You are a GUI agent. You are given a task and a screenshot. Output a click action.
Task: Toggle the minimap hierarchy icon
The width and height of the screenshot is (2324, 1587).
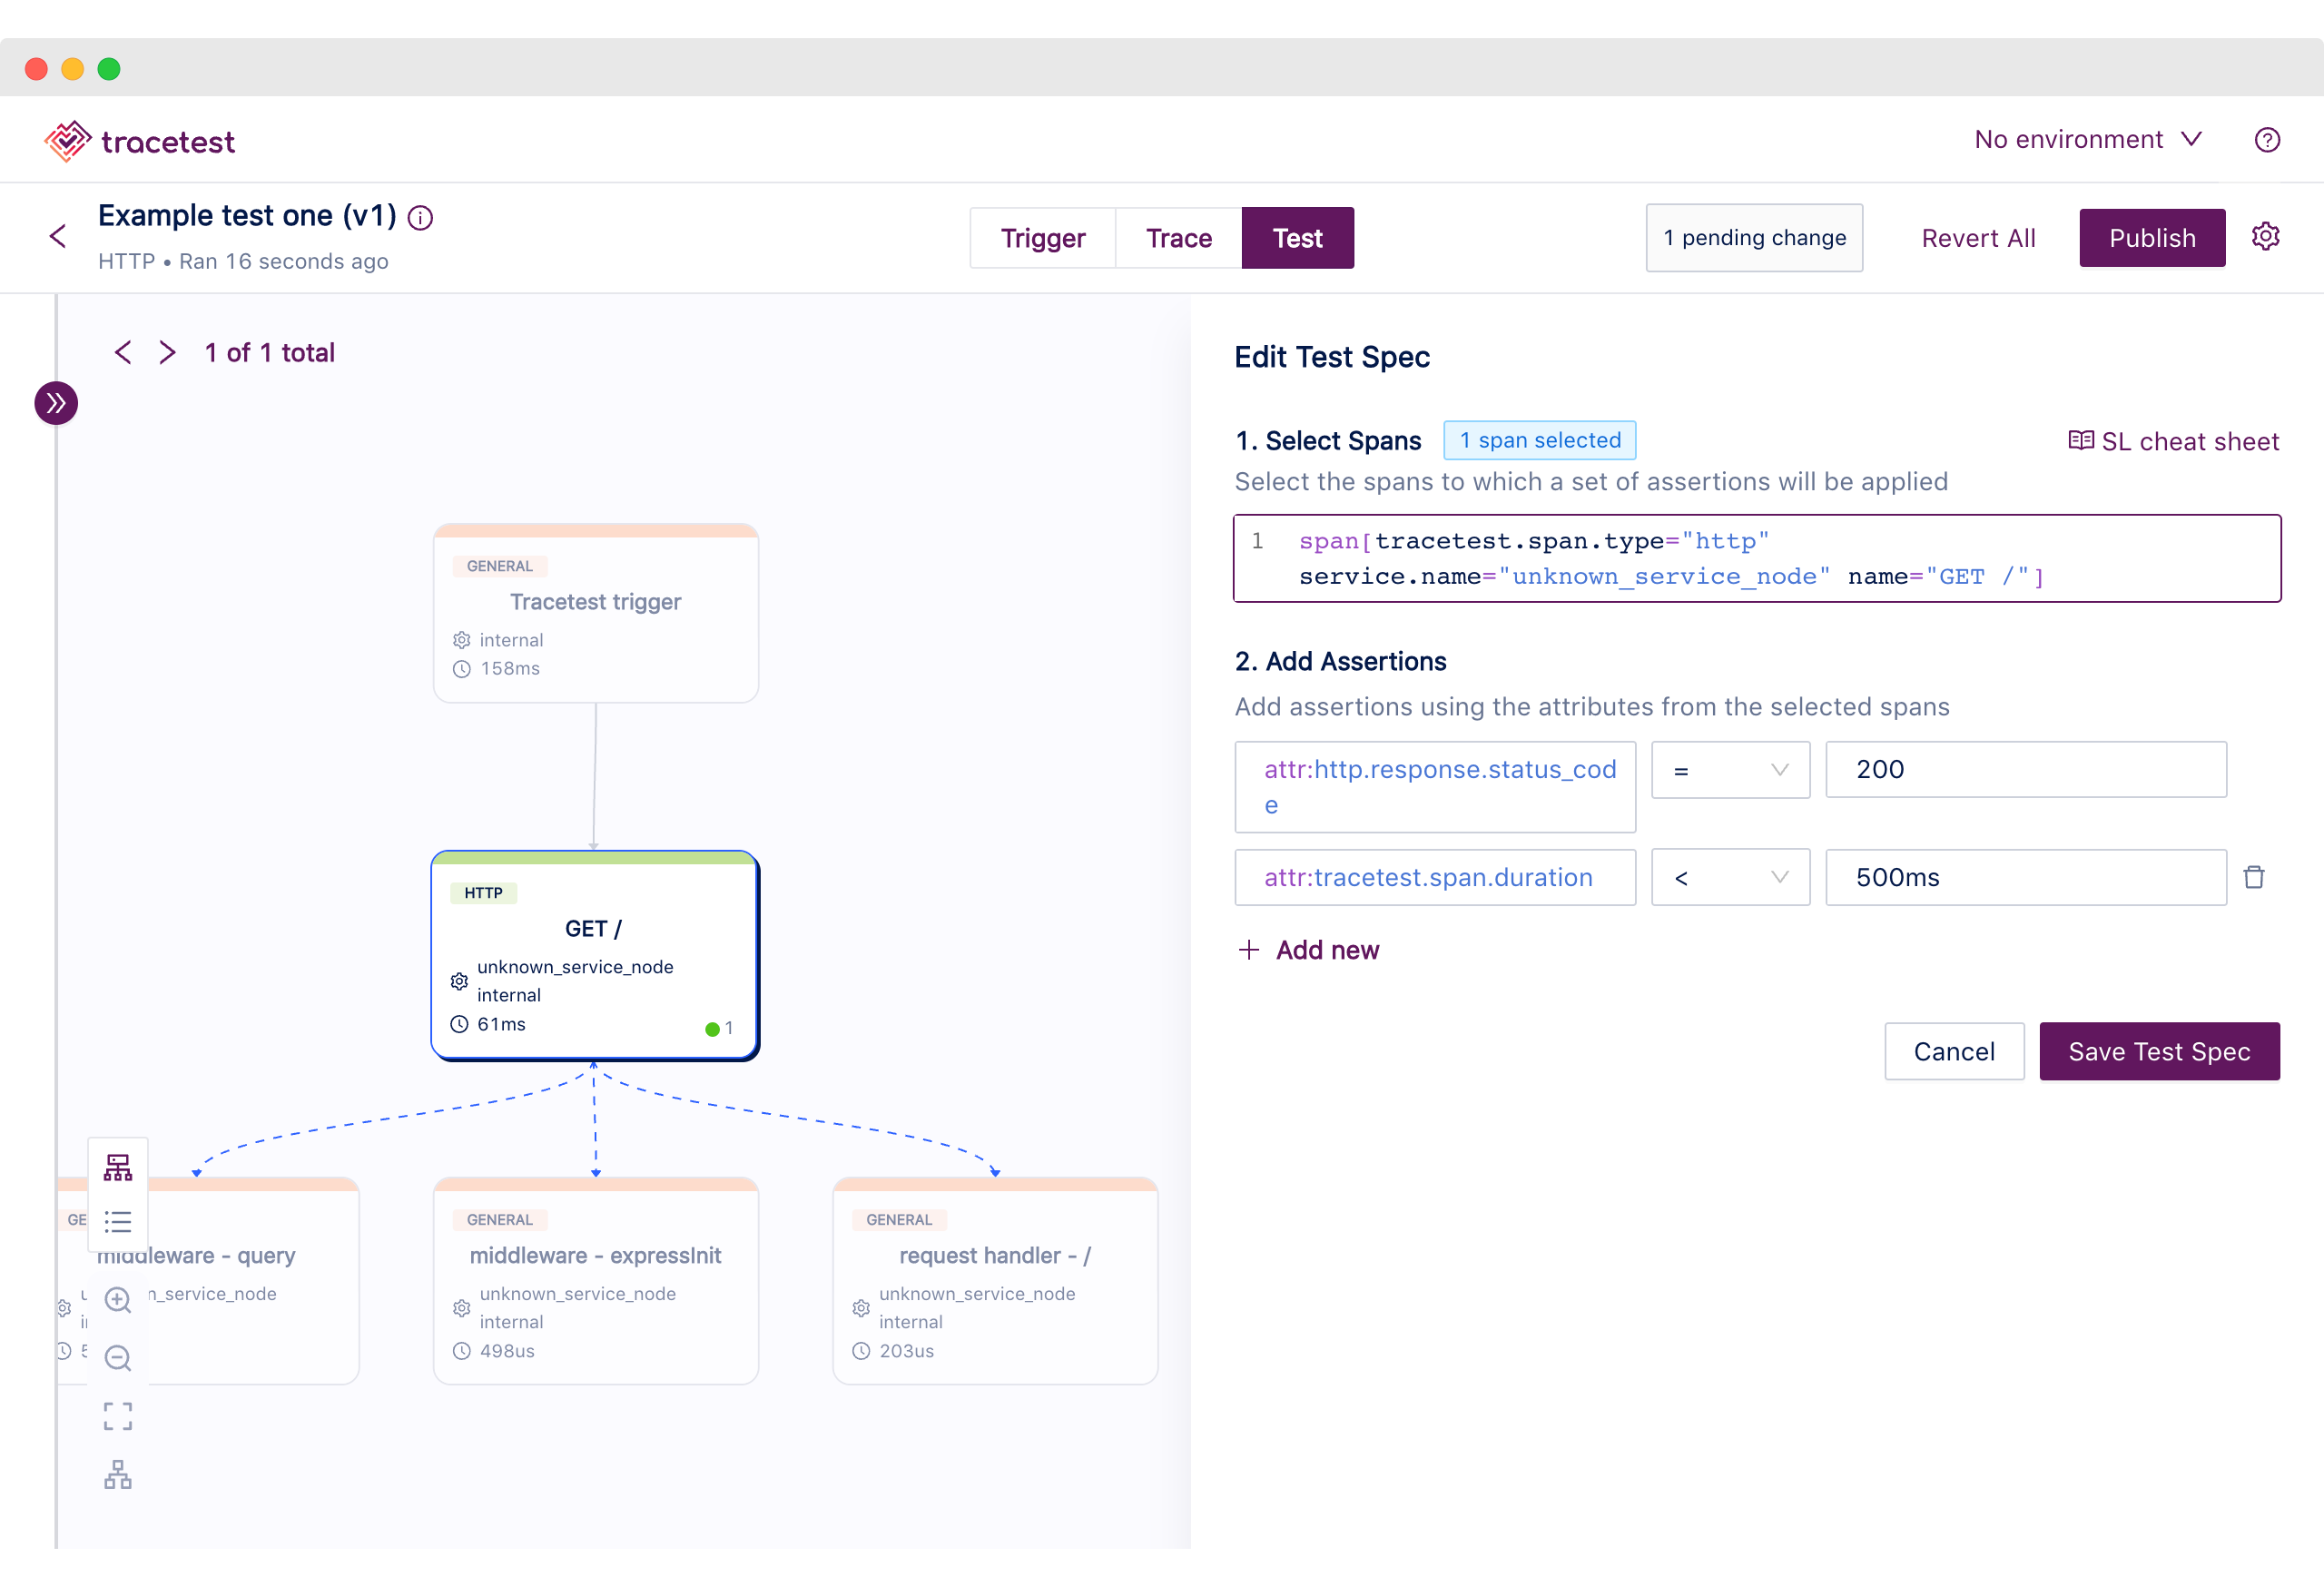coord(118,1475)
